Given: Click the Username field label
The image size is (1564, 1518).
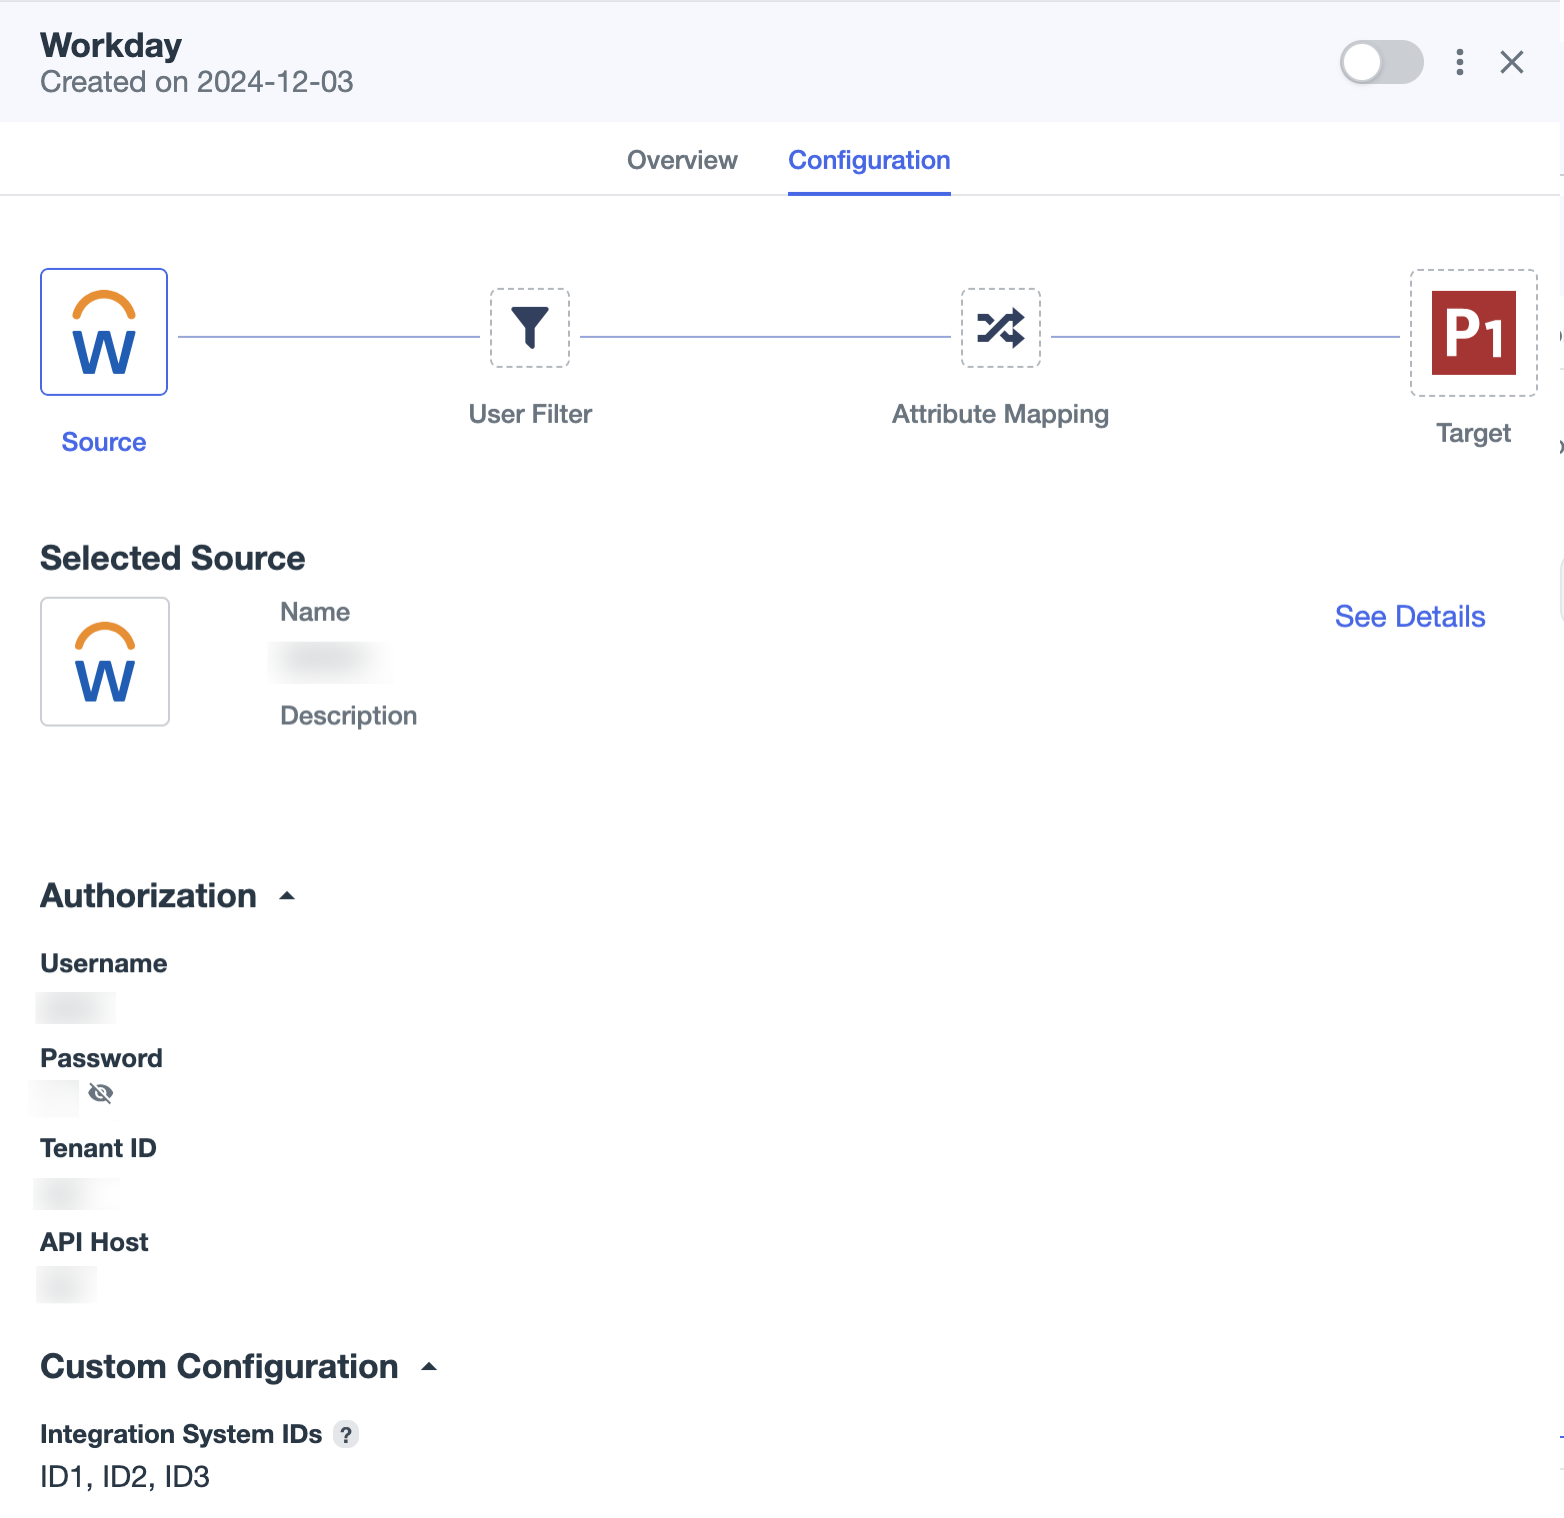Looking at the screenshot, I should point(104,963).
